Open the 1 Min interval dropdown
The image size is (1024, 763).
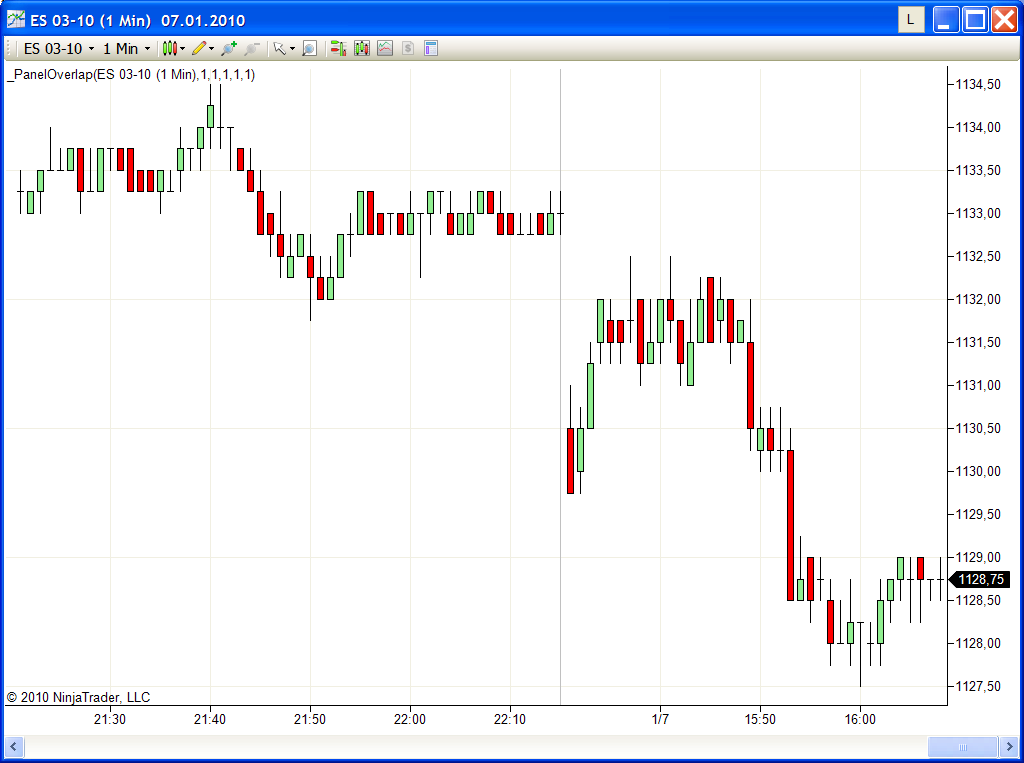coord(127,48)
